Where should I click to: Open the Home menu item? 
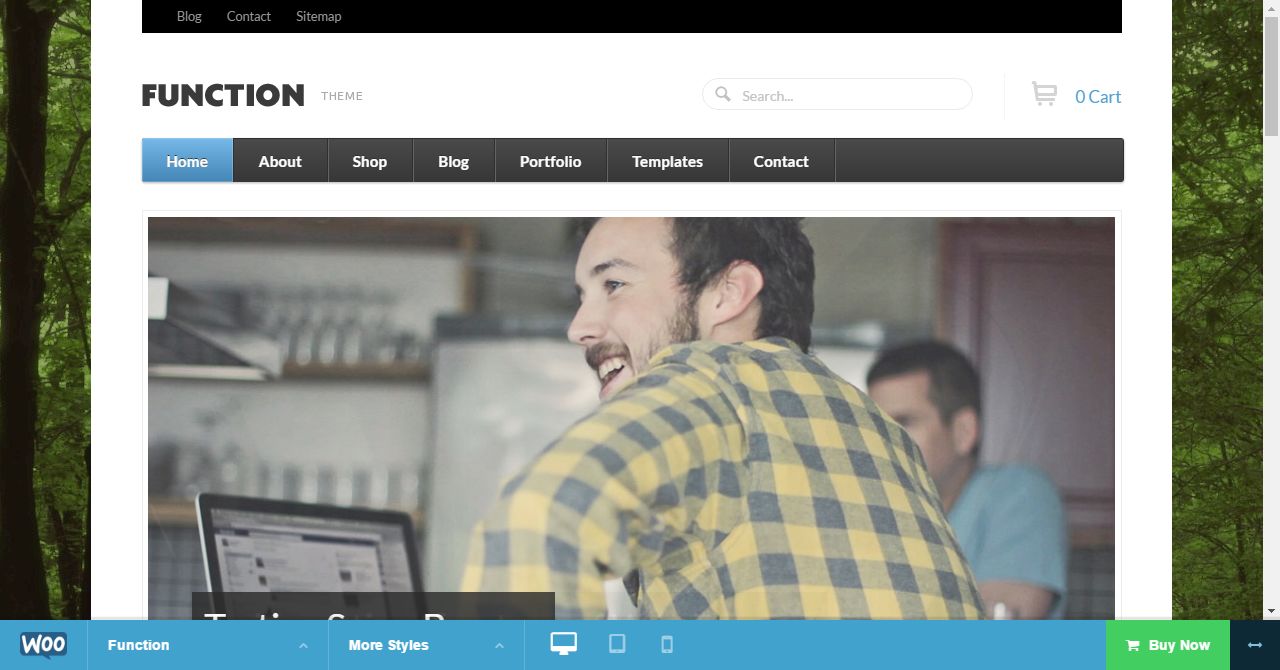coord(187,161)
